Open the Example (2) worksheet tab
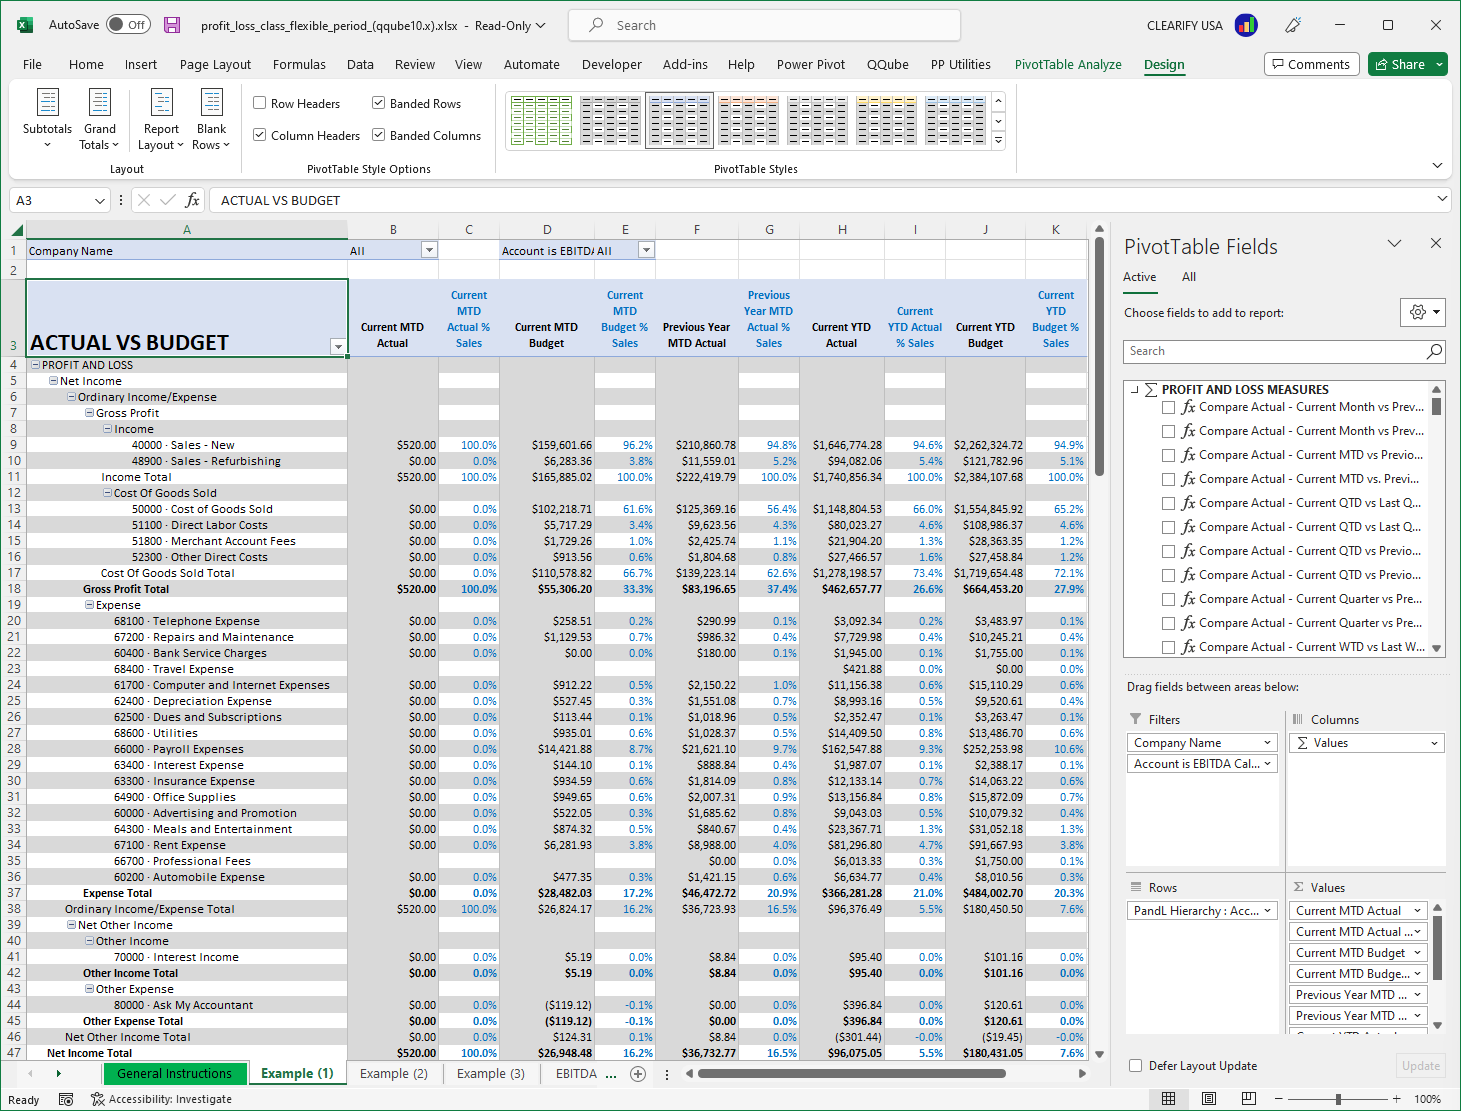 coord(395,1073)
